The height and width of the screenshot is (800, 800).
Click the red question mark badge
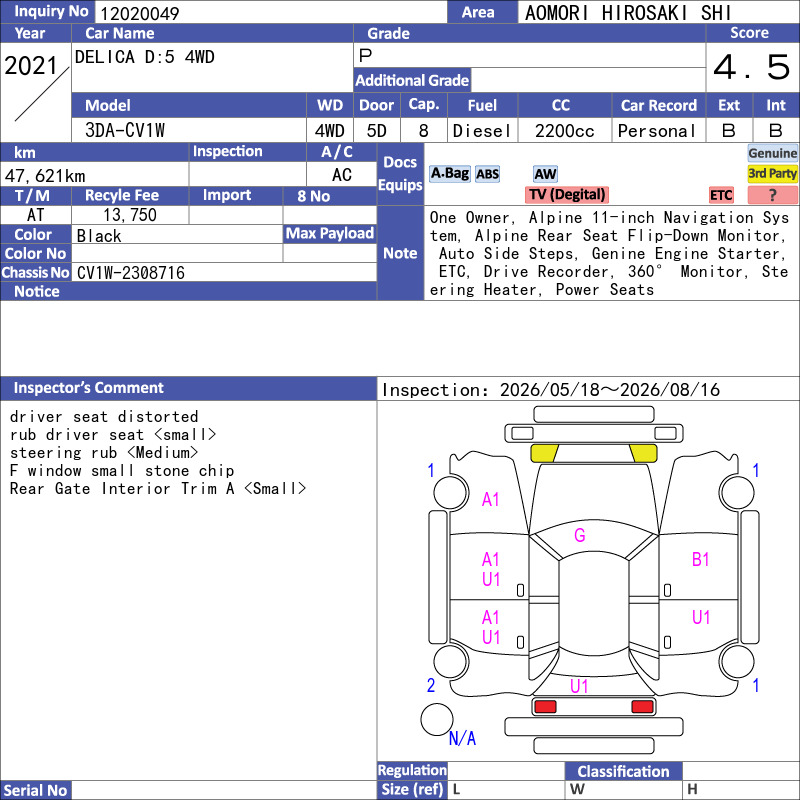coord(772,195)
